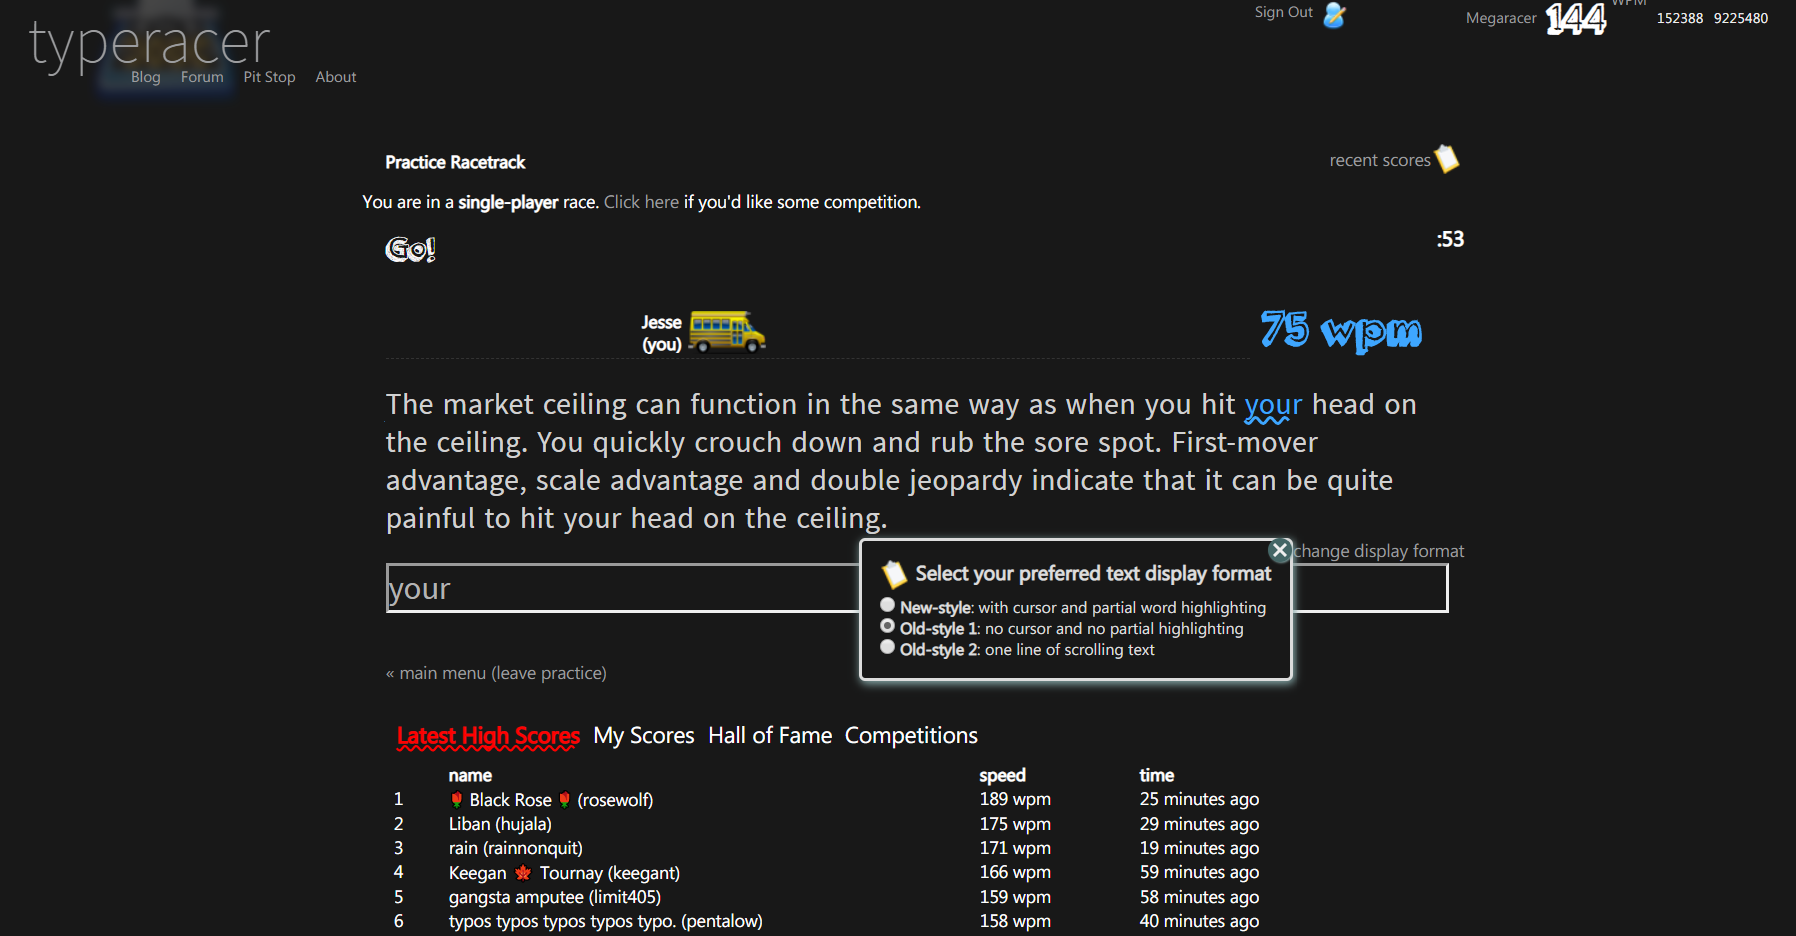The image size is (1796, 936).
Task: Close the text display format popup
Action: click(x=1279, y=550)
